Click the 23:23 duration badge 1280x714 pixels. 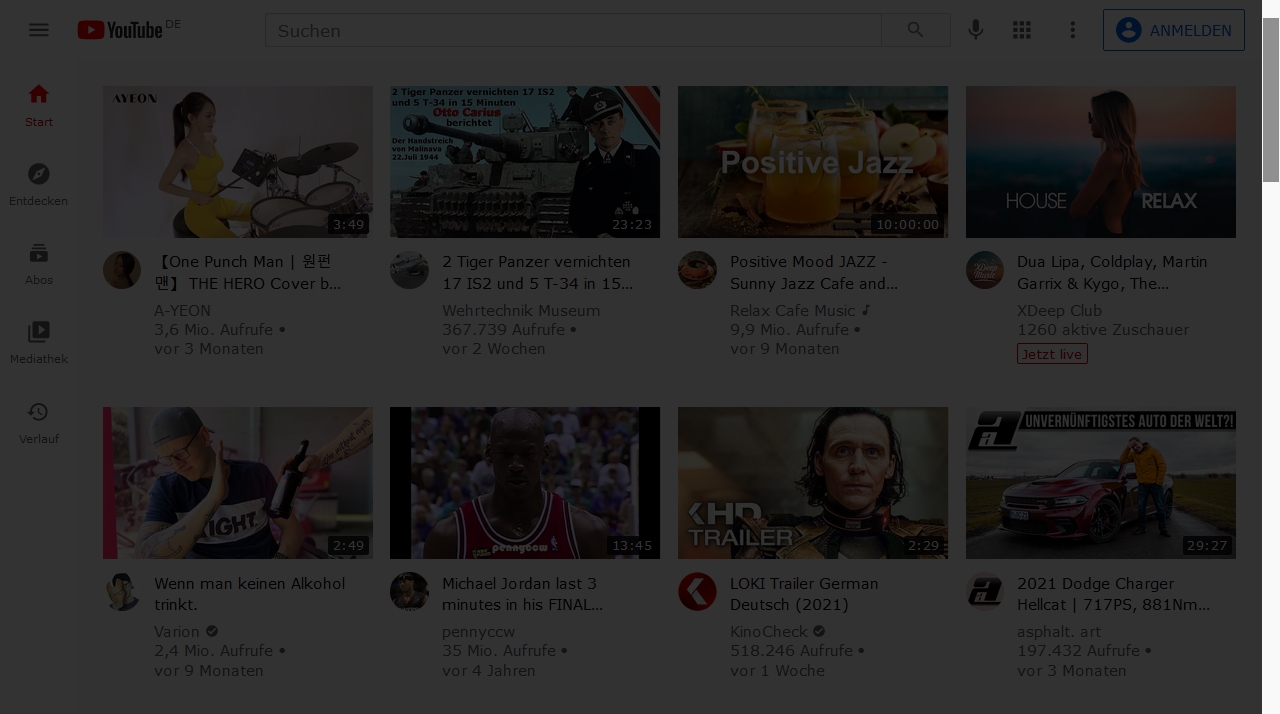click(632, 224)
